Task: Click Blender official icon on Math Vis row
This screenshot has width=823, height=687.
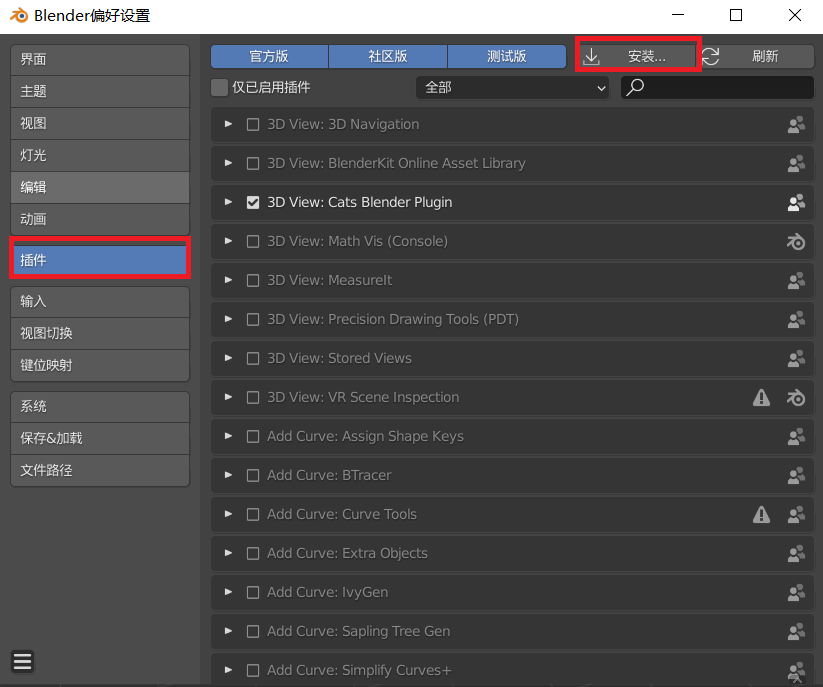Action: click(x=796, y=241)
